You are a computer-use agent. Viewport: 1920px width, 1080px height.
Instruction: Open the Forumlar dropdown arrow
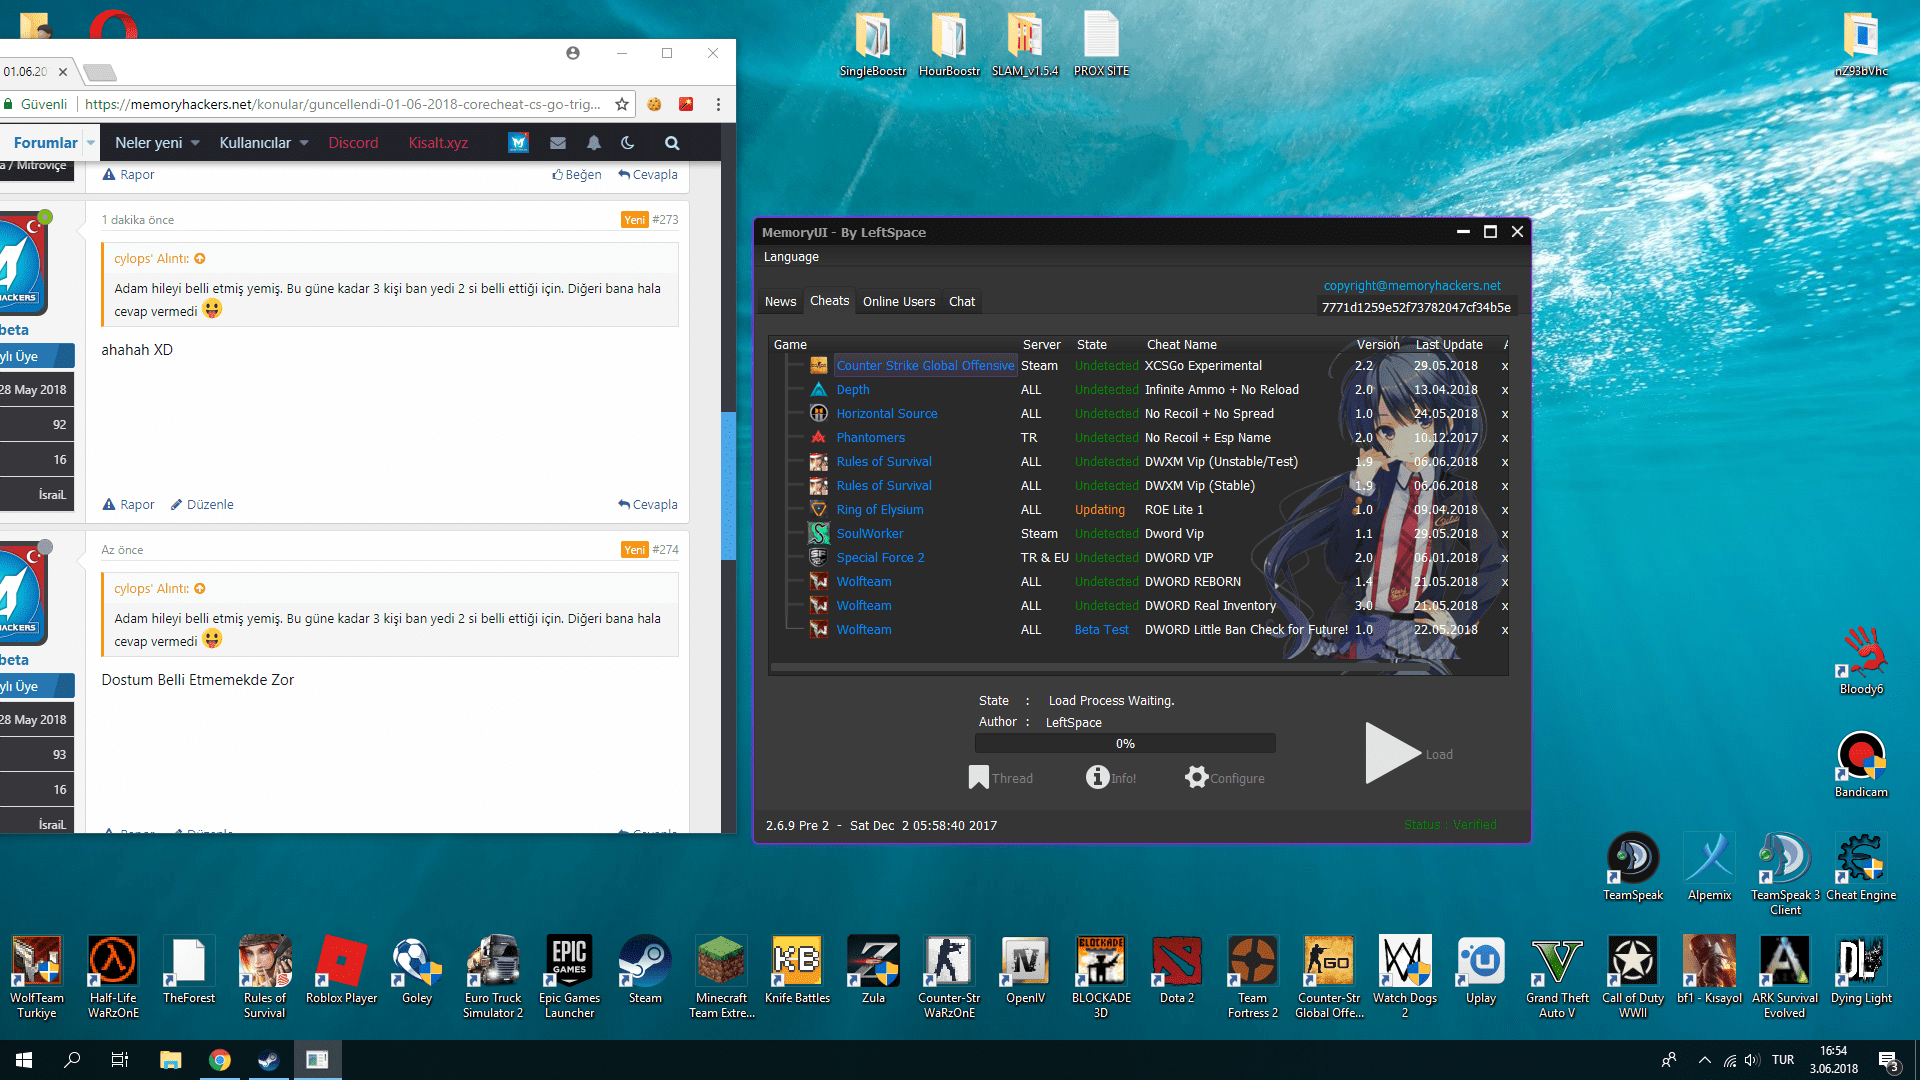(91, 143)
